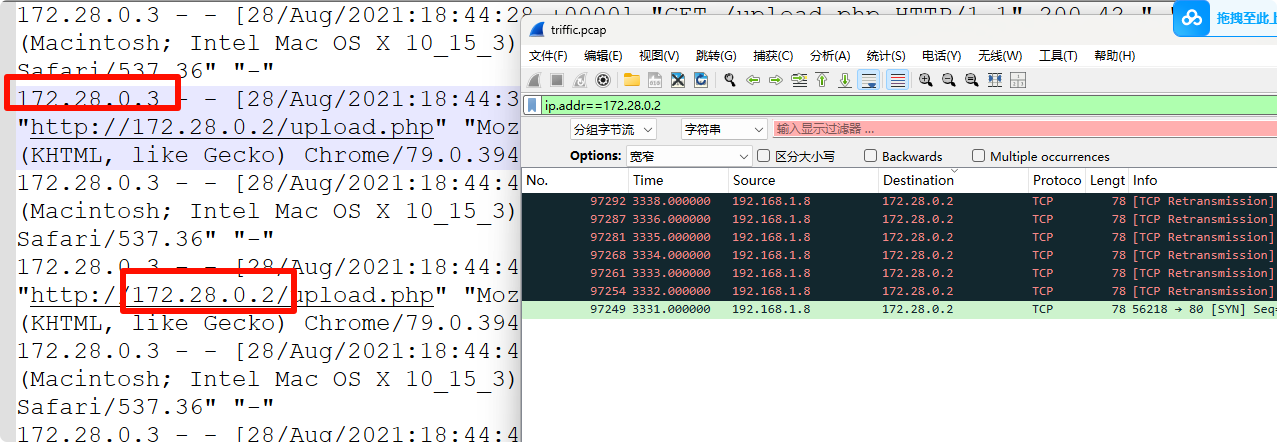Open the 工具(T) menu
Image resolution: width=1277 pixels, height=442 pixels.
tap(1058, 56)
